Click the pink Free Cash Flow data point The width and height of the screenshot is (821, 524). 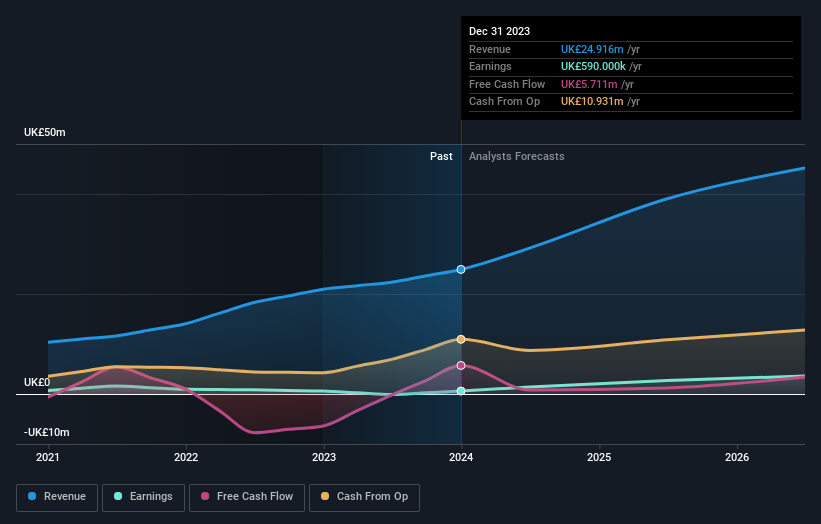pos(461,365)
